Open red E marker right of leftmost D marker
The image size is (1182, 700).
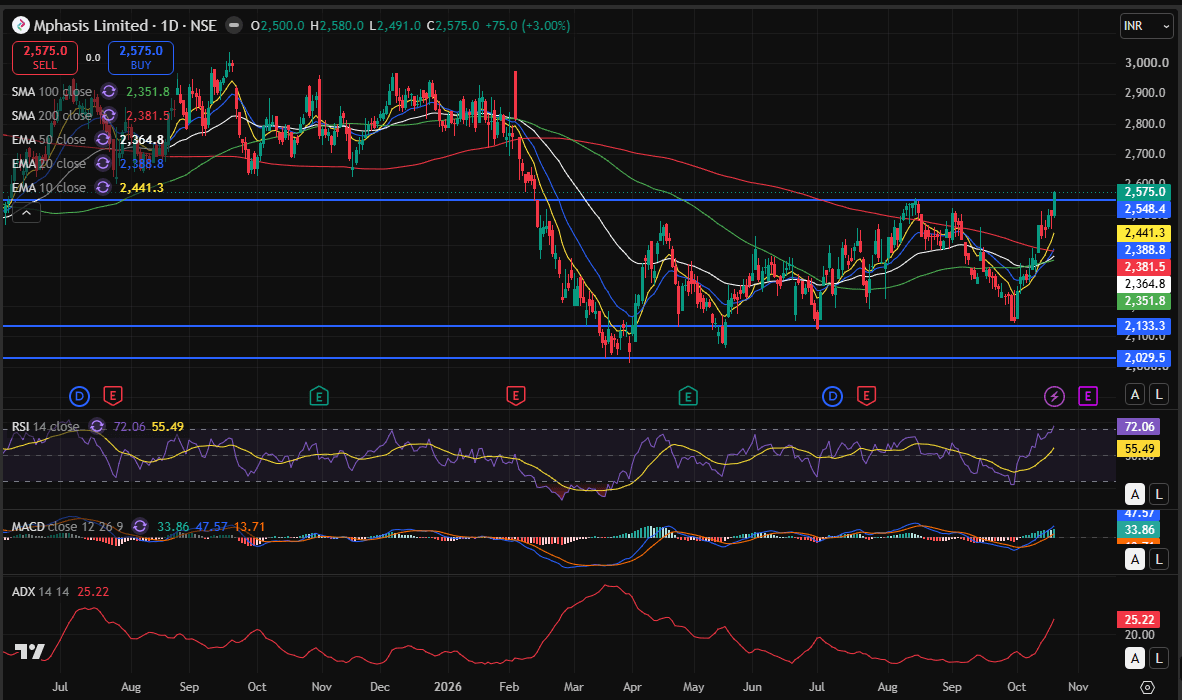(x=112, y=396)
